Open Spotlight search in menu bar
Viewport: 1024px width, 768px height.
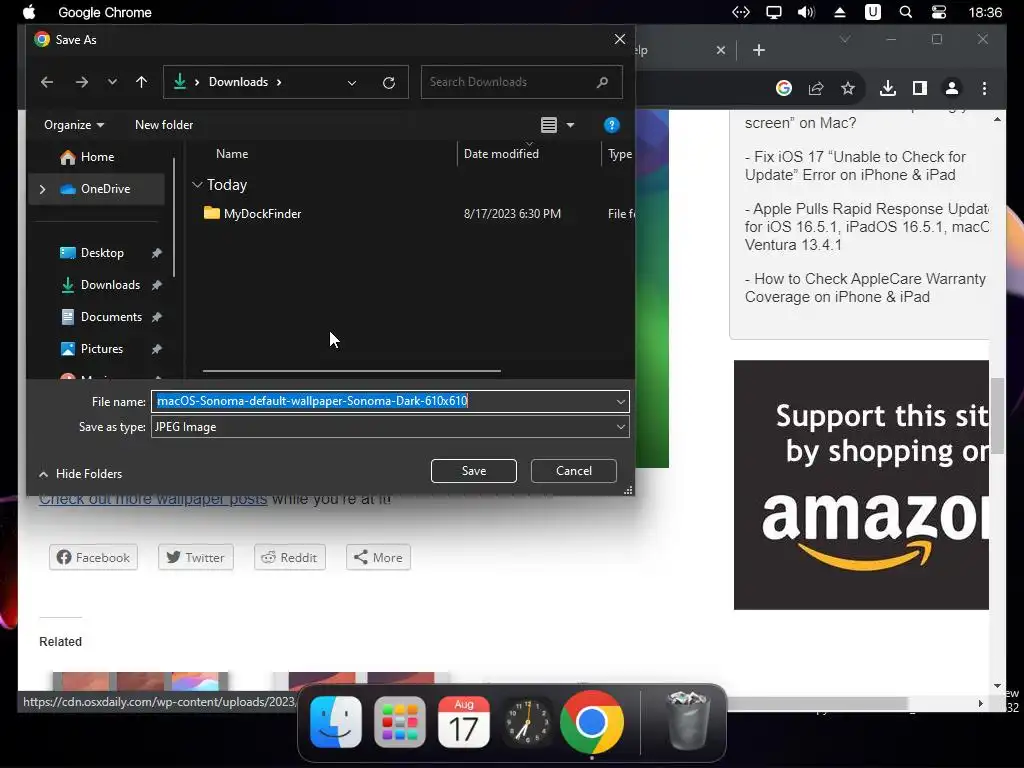[x=906, y=12]
